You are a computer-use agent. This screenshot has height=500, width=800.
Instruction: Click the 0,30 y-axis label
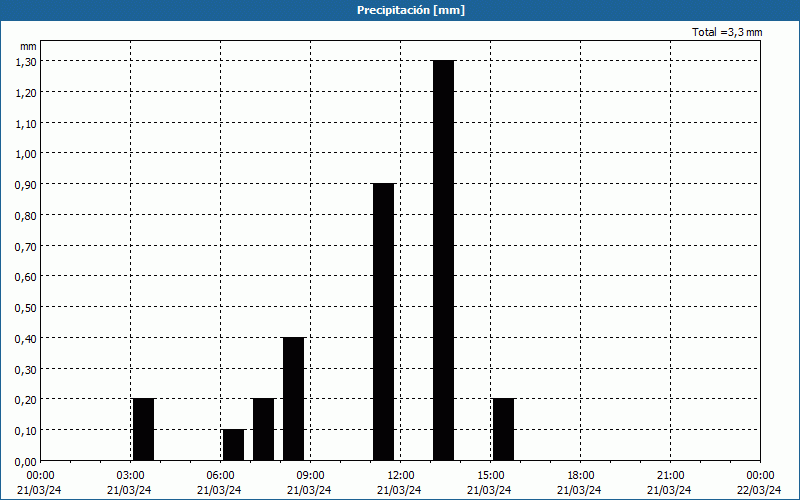tap(26, 369)
